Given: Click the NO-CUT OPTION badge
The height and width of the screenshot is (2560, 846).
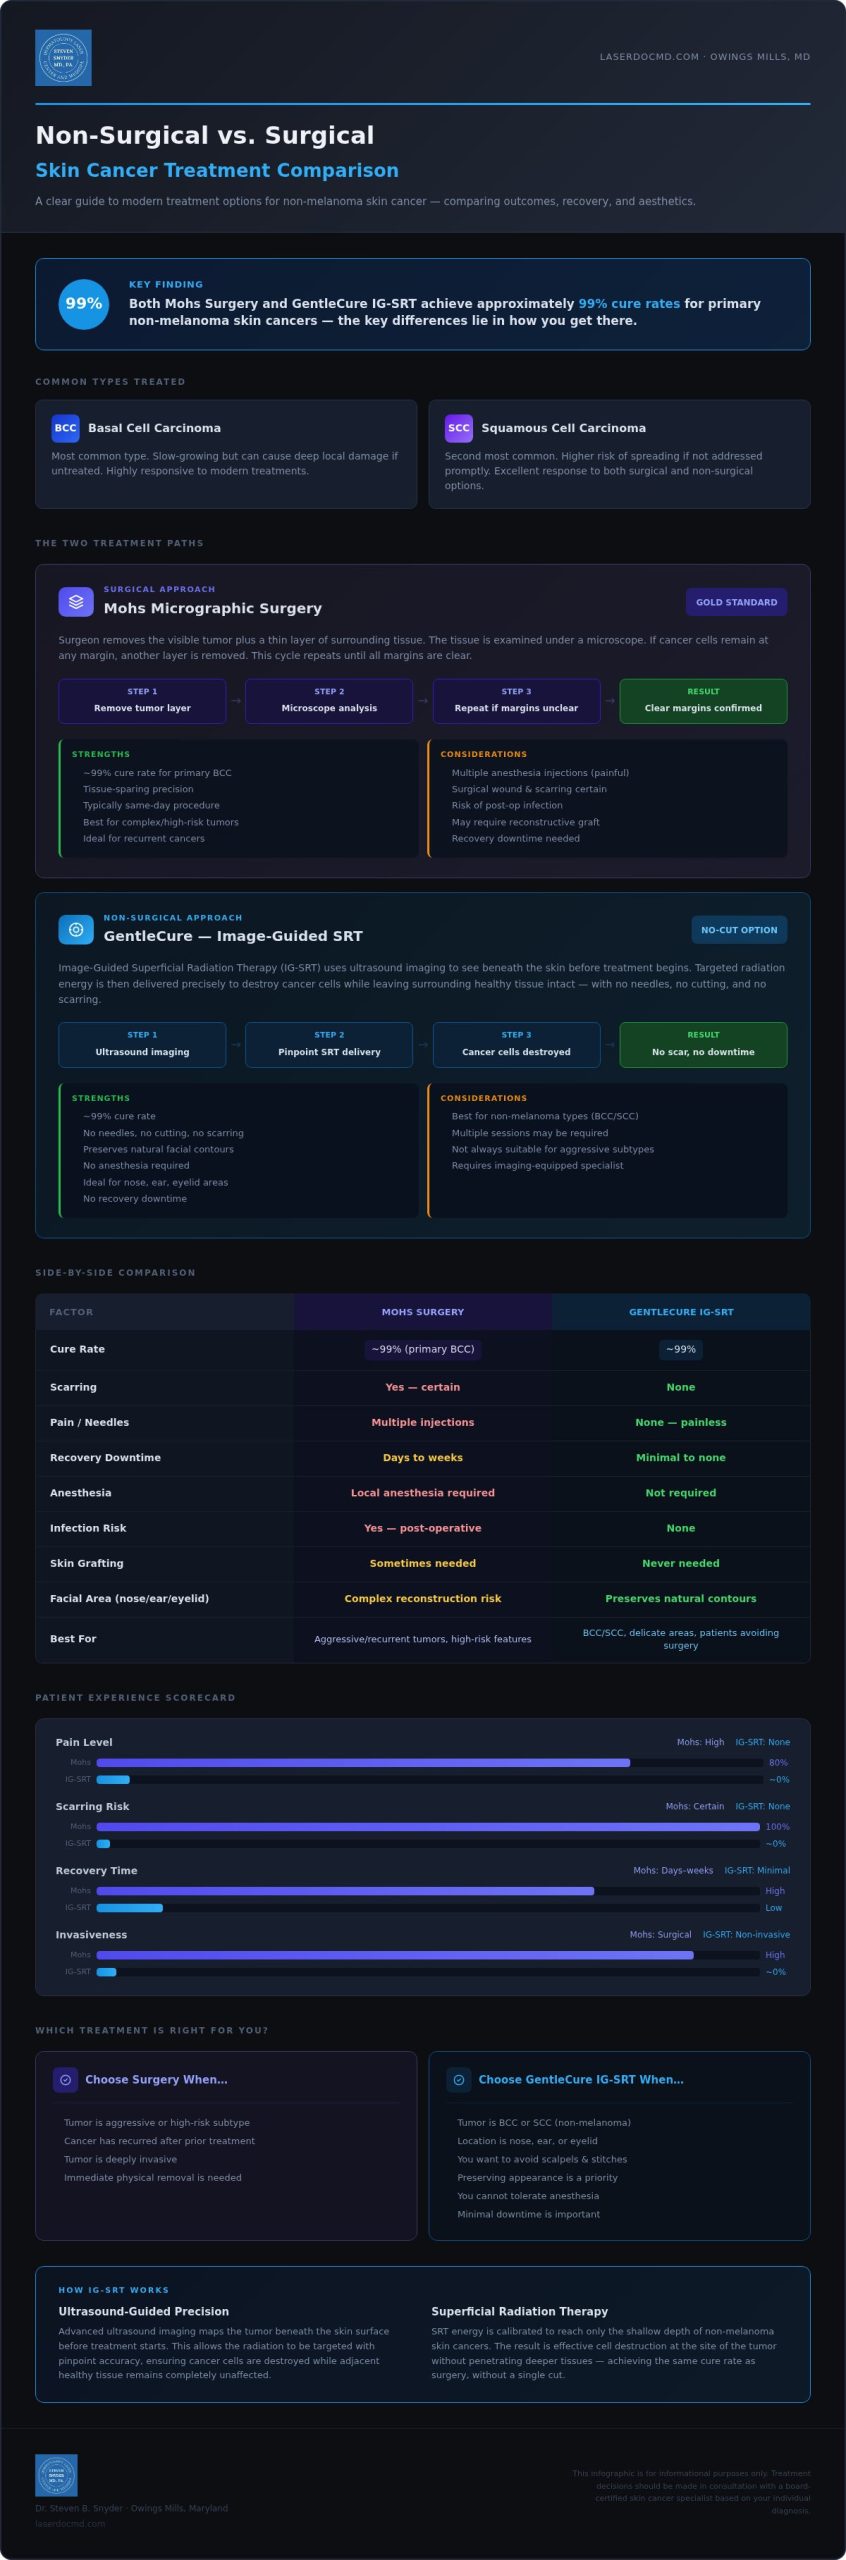Looking at the screenshot, I should (x=739, y=930).
